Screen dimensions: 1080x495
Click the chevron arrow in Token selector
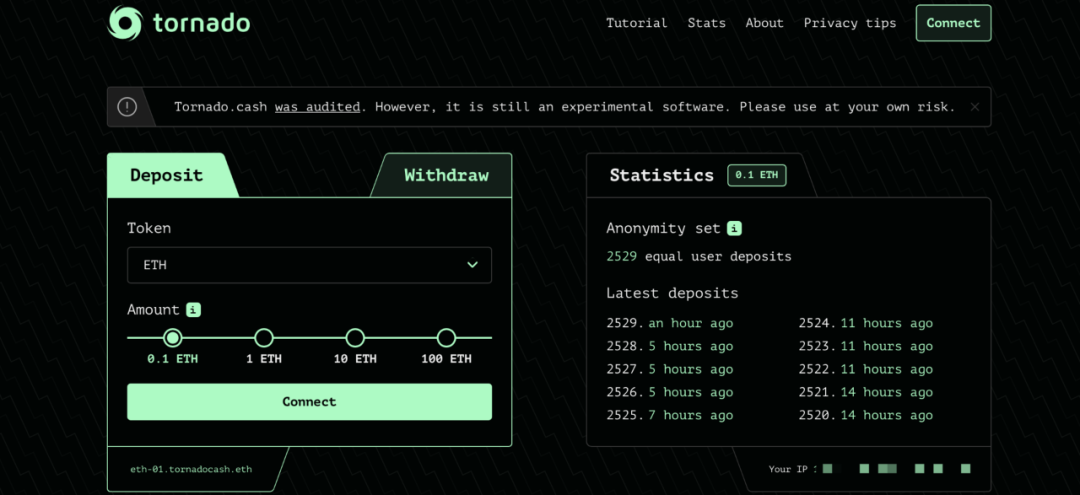tap(473, 265)
